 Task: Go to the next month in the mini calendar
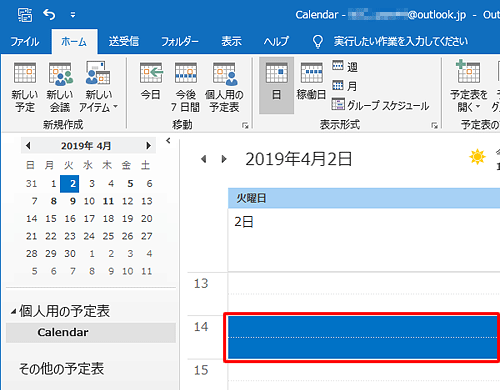point(148,146)
